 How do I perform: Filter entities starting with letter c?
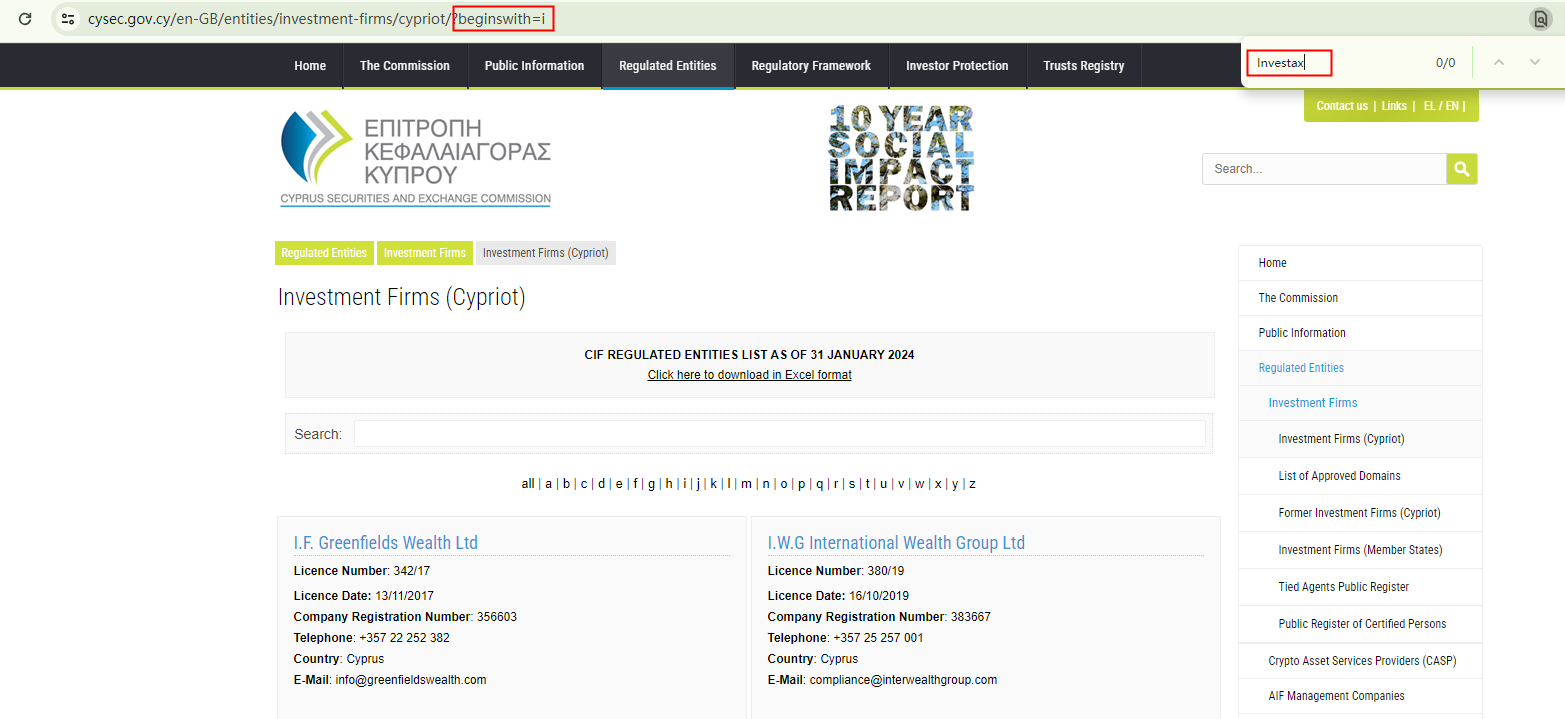coord(584,484)
